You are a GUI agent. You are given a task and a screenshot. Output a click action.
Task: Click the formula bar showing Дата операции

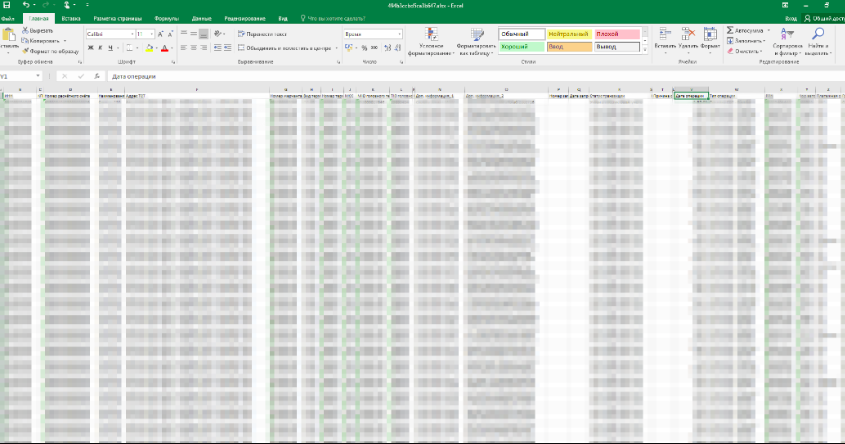[x=474, y=77]
